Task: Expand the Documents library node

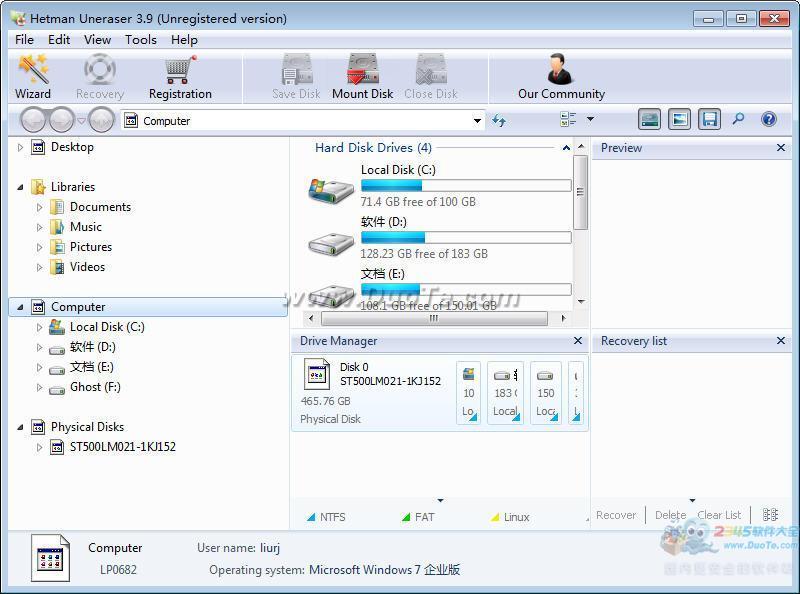Action: [x=40, y=207]
